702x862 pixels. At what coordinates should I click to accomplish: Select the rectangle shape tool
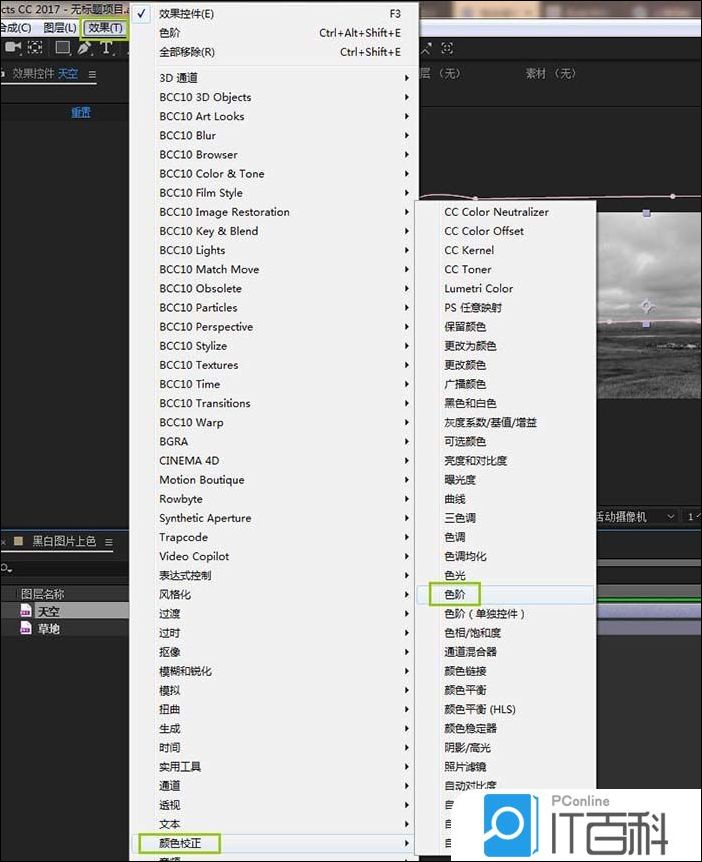tap(63, 48)
